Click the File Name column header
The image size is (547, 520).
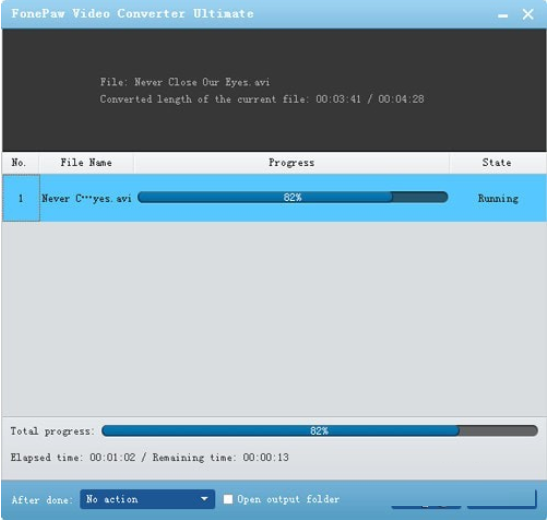(86, 163)
